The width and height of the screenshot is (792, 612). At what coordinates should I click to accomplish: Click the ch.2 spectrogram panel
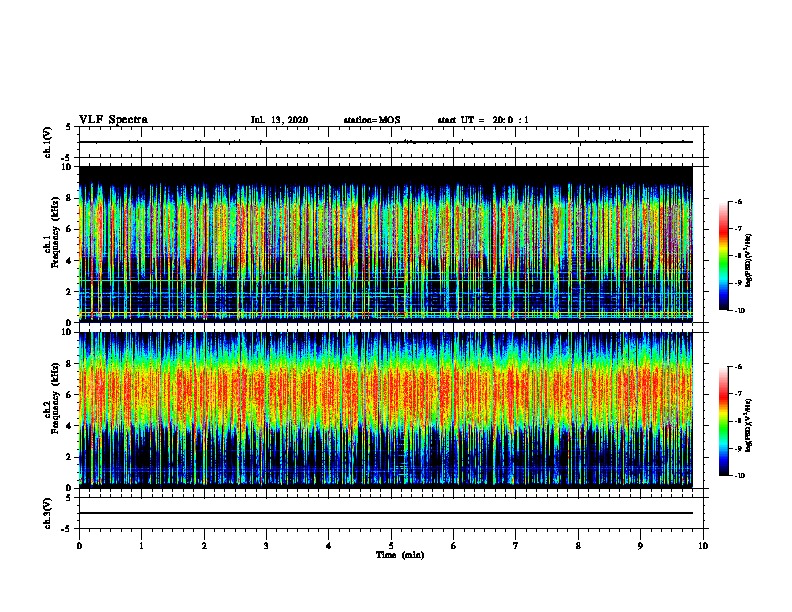pos(386,410)
